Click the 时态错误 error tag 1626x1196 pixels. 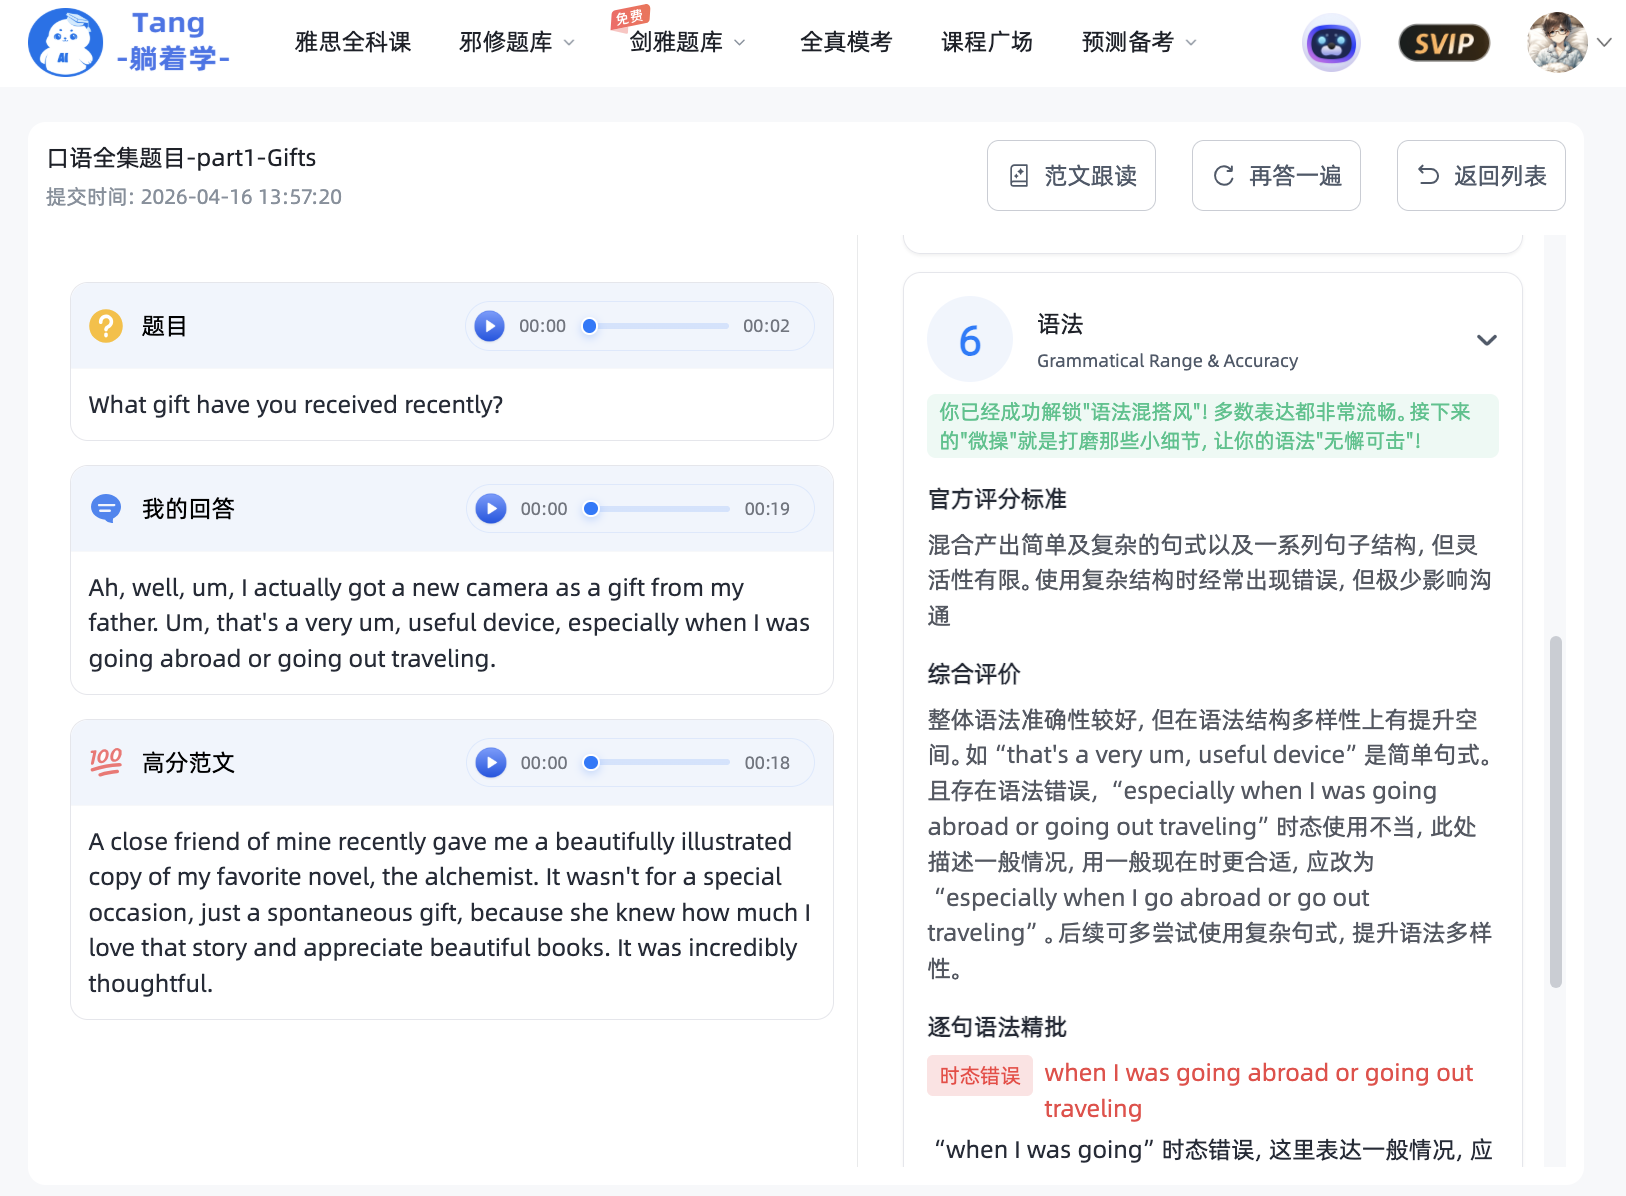coord(980,1076)
